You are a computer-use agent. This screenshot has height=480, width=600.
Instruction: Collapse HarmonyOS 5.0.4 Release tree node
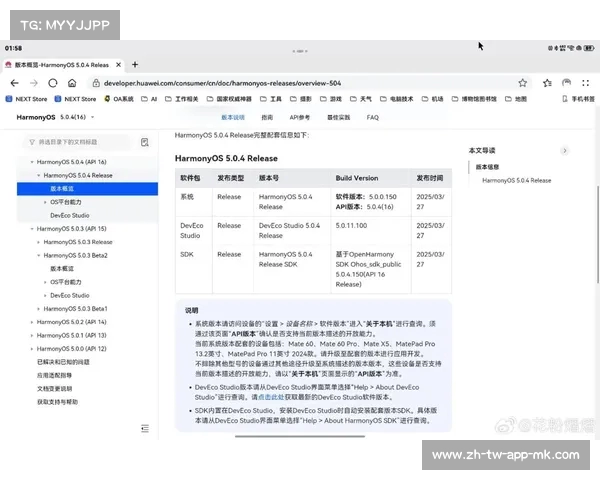39,176
